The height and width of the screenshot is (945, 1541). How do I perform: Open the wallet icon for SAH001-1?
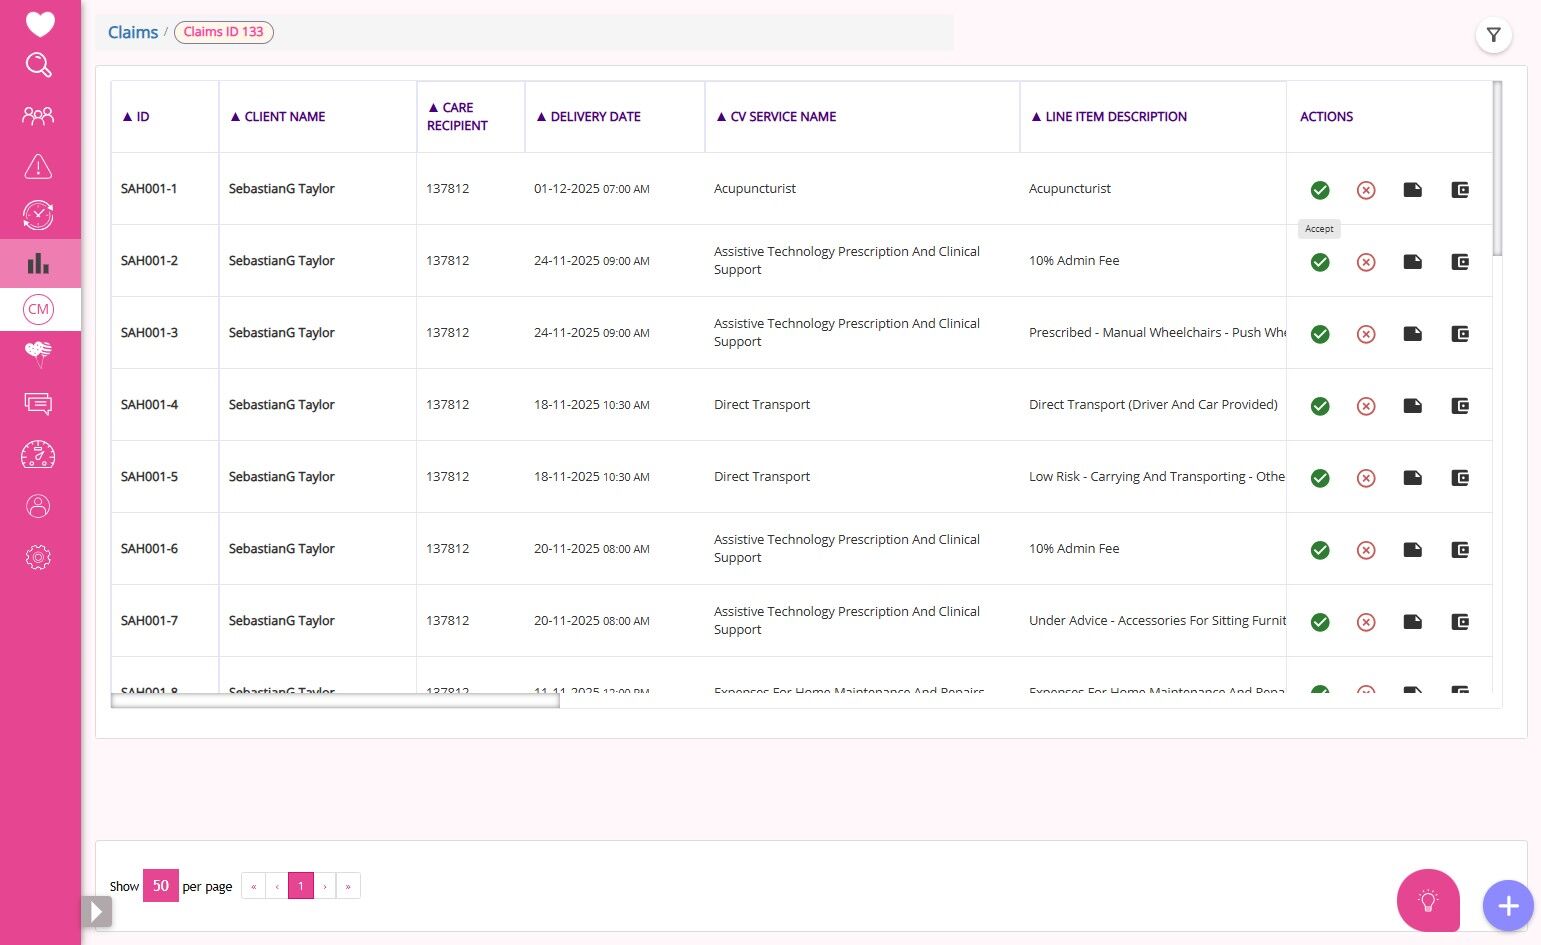1460,189
